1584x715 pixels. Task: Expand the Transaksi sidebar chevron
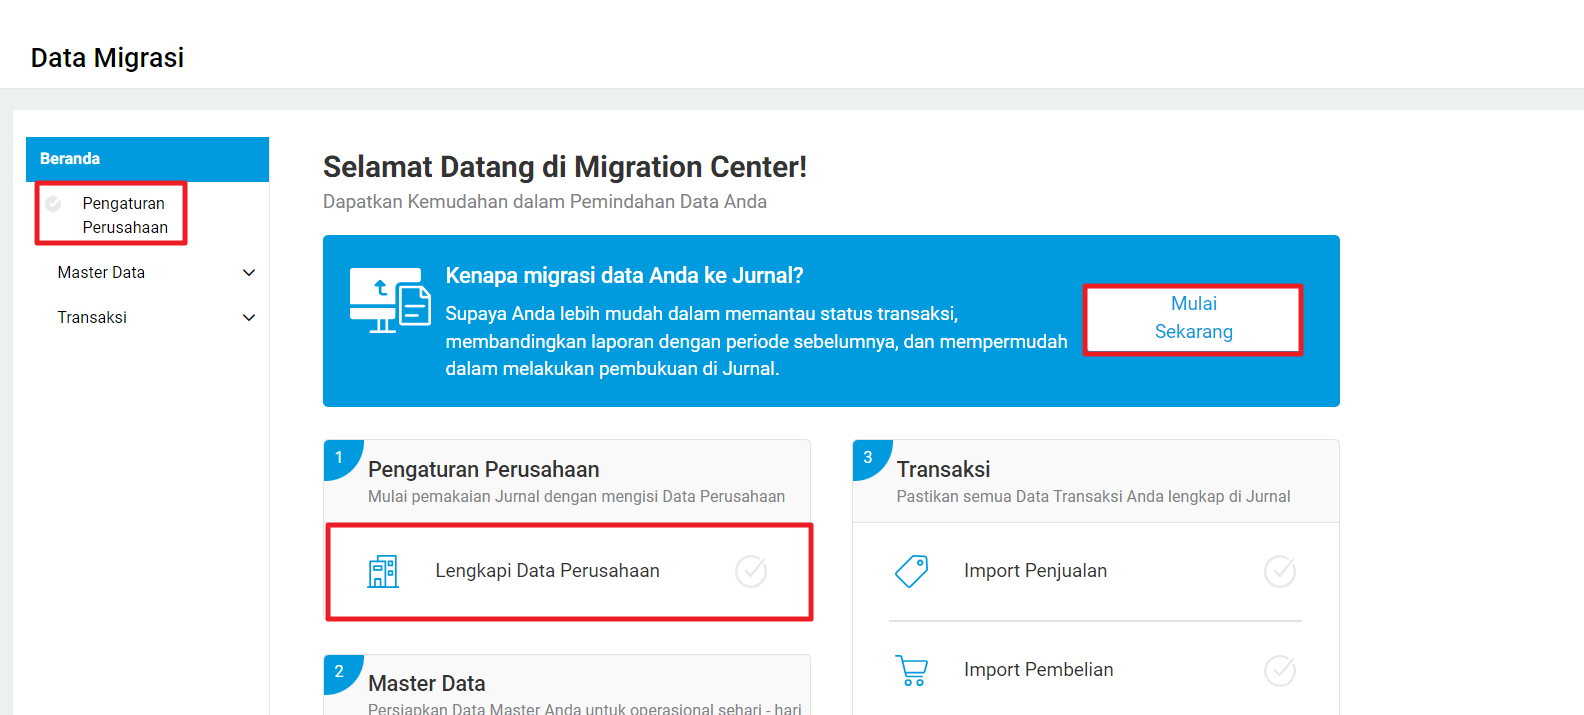coord(249,318)
